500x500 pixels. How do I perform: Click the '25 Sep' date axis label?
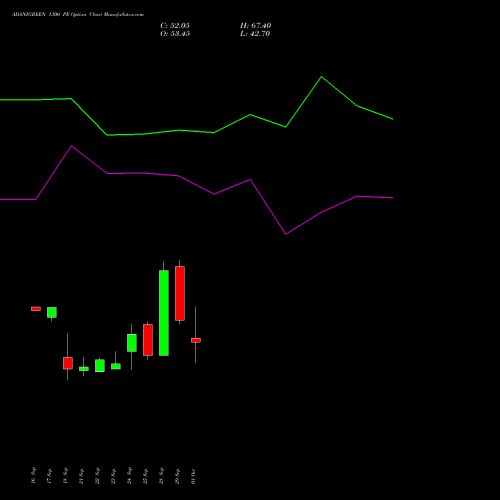pos(145,476)
